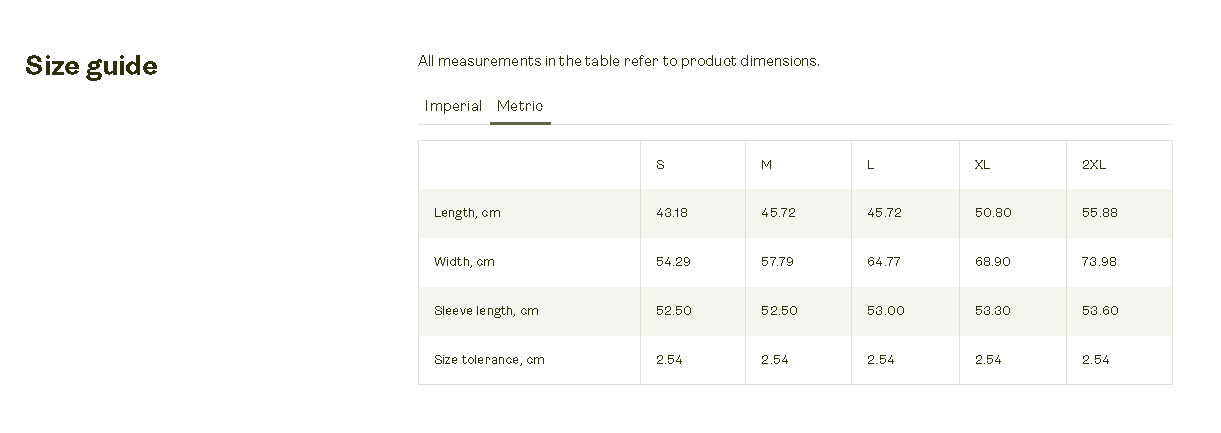1221x433 pixels.
Task: Click the Size guide heading
Action: click(91, 66)
